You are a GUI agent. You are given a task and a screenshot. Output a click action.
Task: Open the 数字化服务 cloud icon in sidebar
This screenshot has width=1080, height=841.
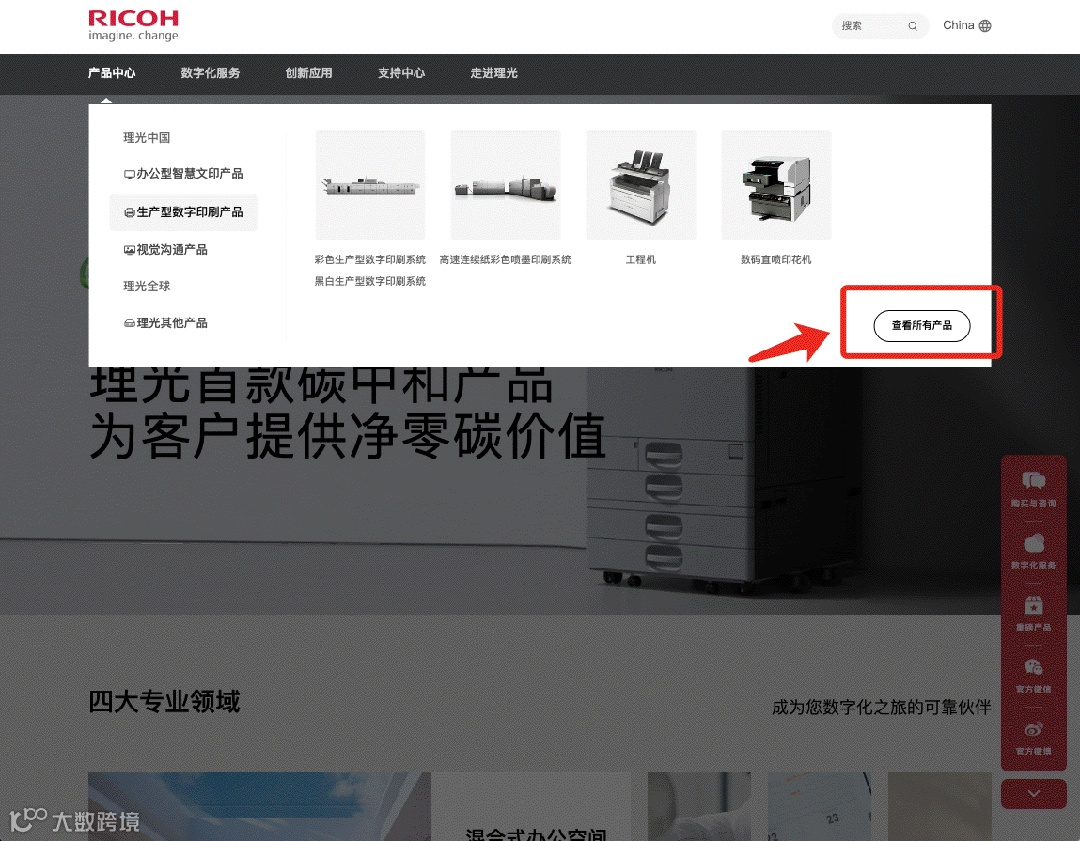pos(1033,543)
